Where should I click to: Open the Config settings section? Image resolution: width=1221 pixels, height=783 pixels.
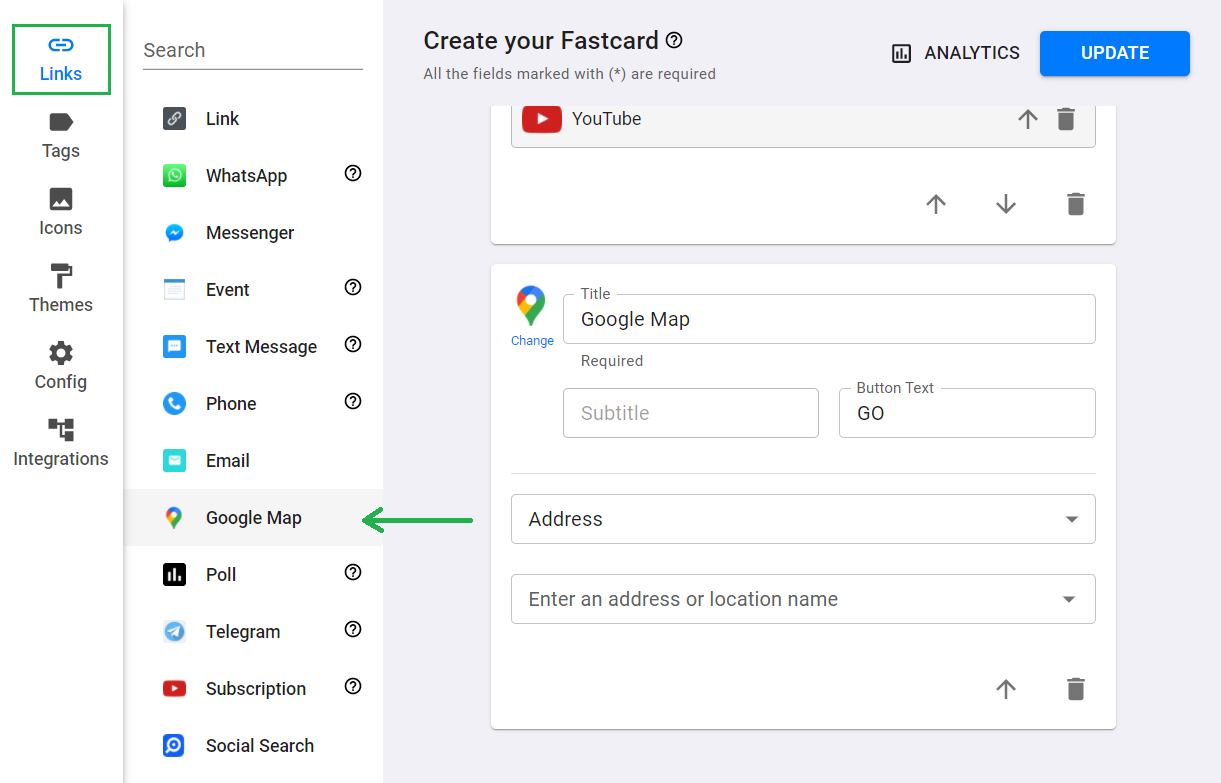[x=61, y=367]
